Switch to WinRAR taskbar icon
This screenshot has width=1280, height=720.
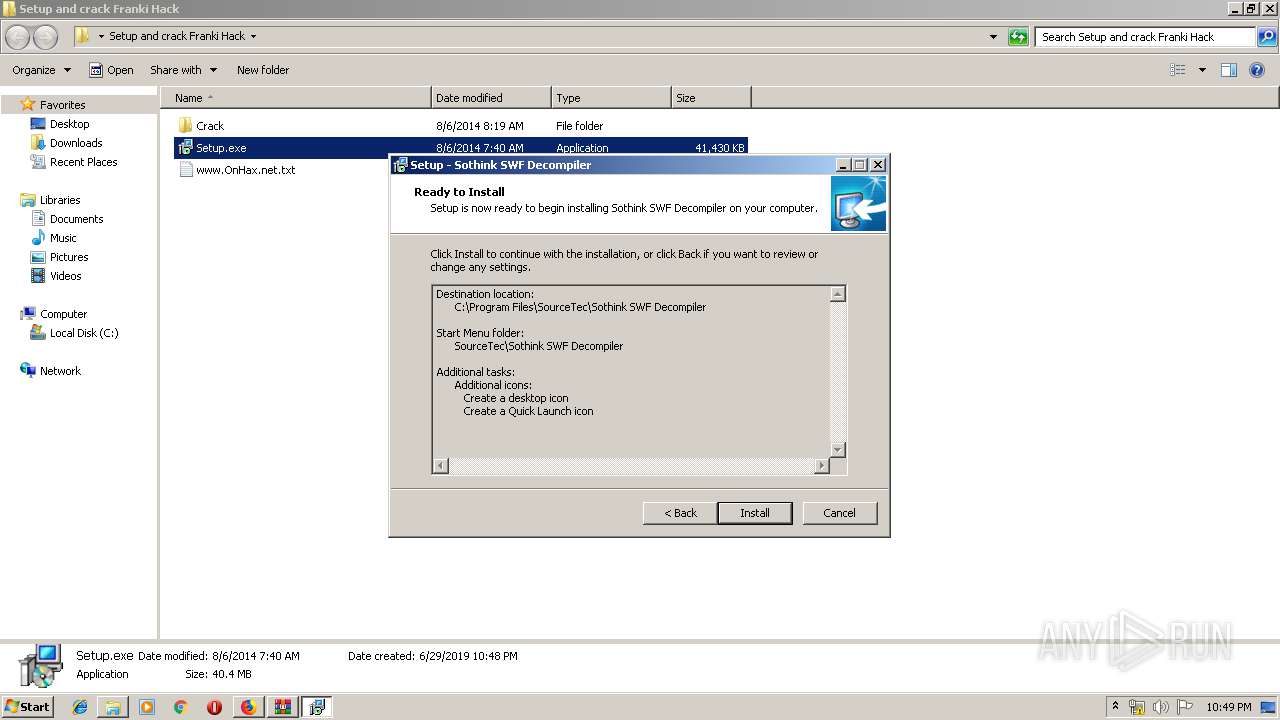(x=282, y=707)
